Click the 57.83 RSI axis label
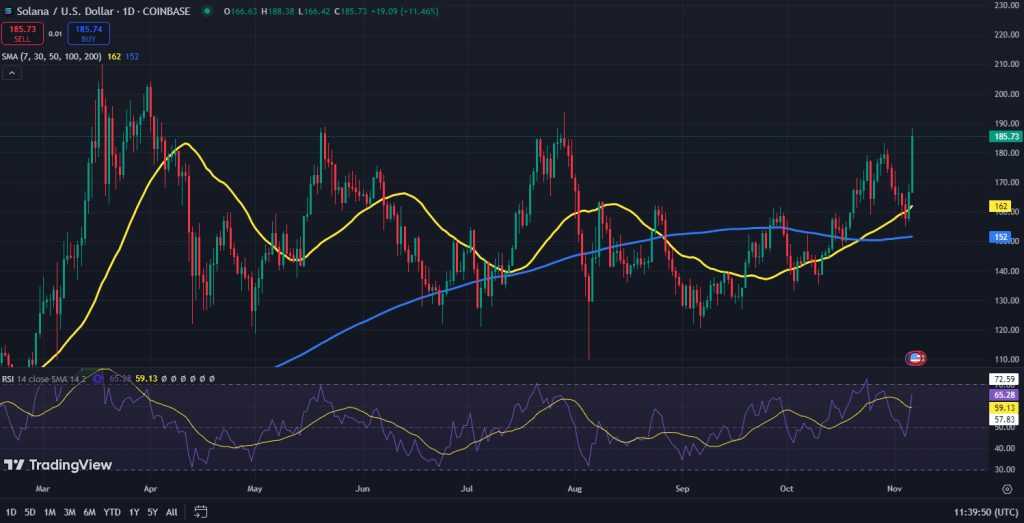Screen dimensions: 1024x523 [x=1005, y=419]
